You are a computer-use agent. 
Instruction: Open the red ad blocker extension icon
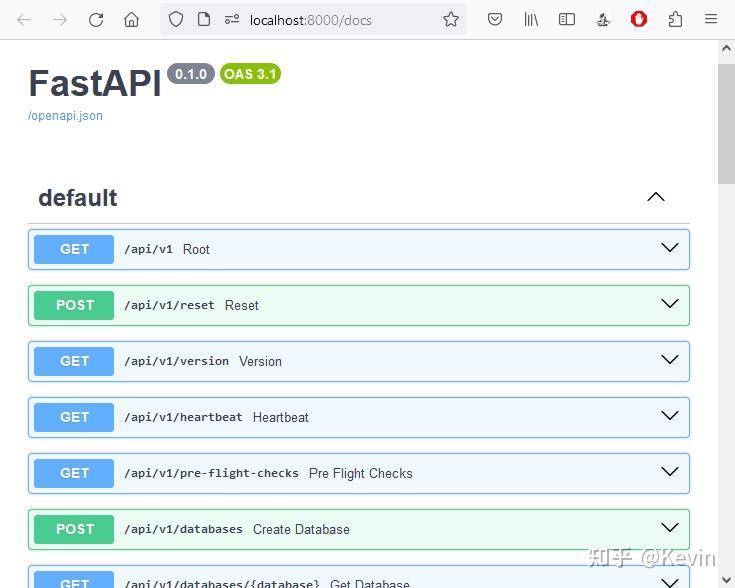(x=639, y=19)
